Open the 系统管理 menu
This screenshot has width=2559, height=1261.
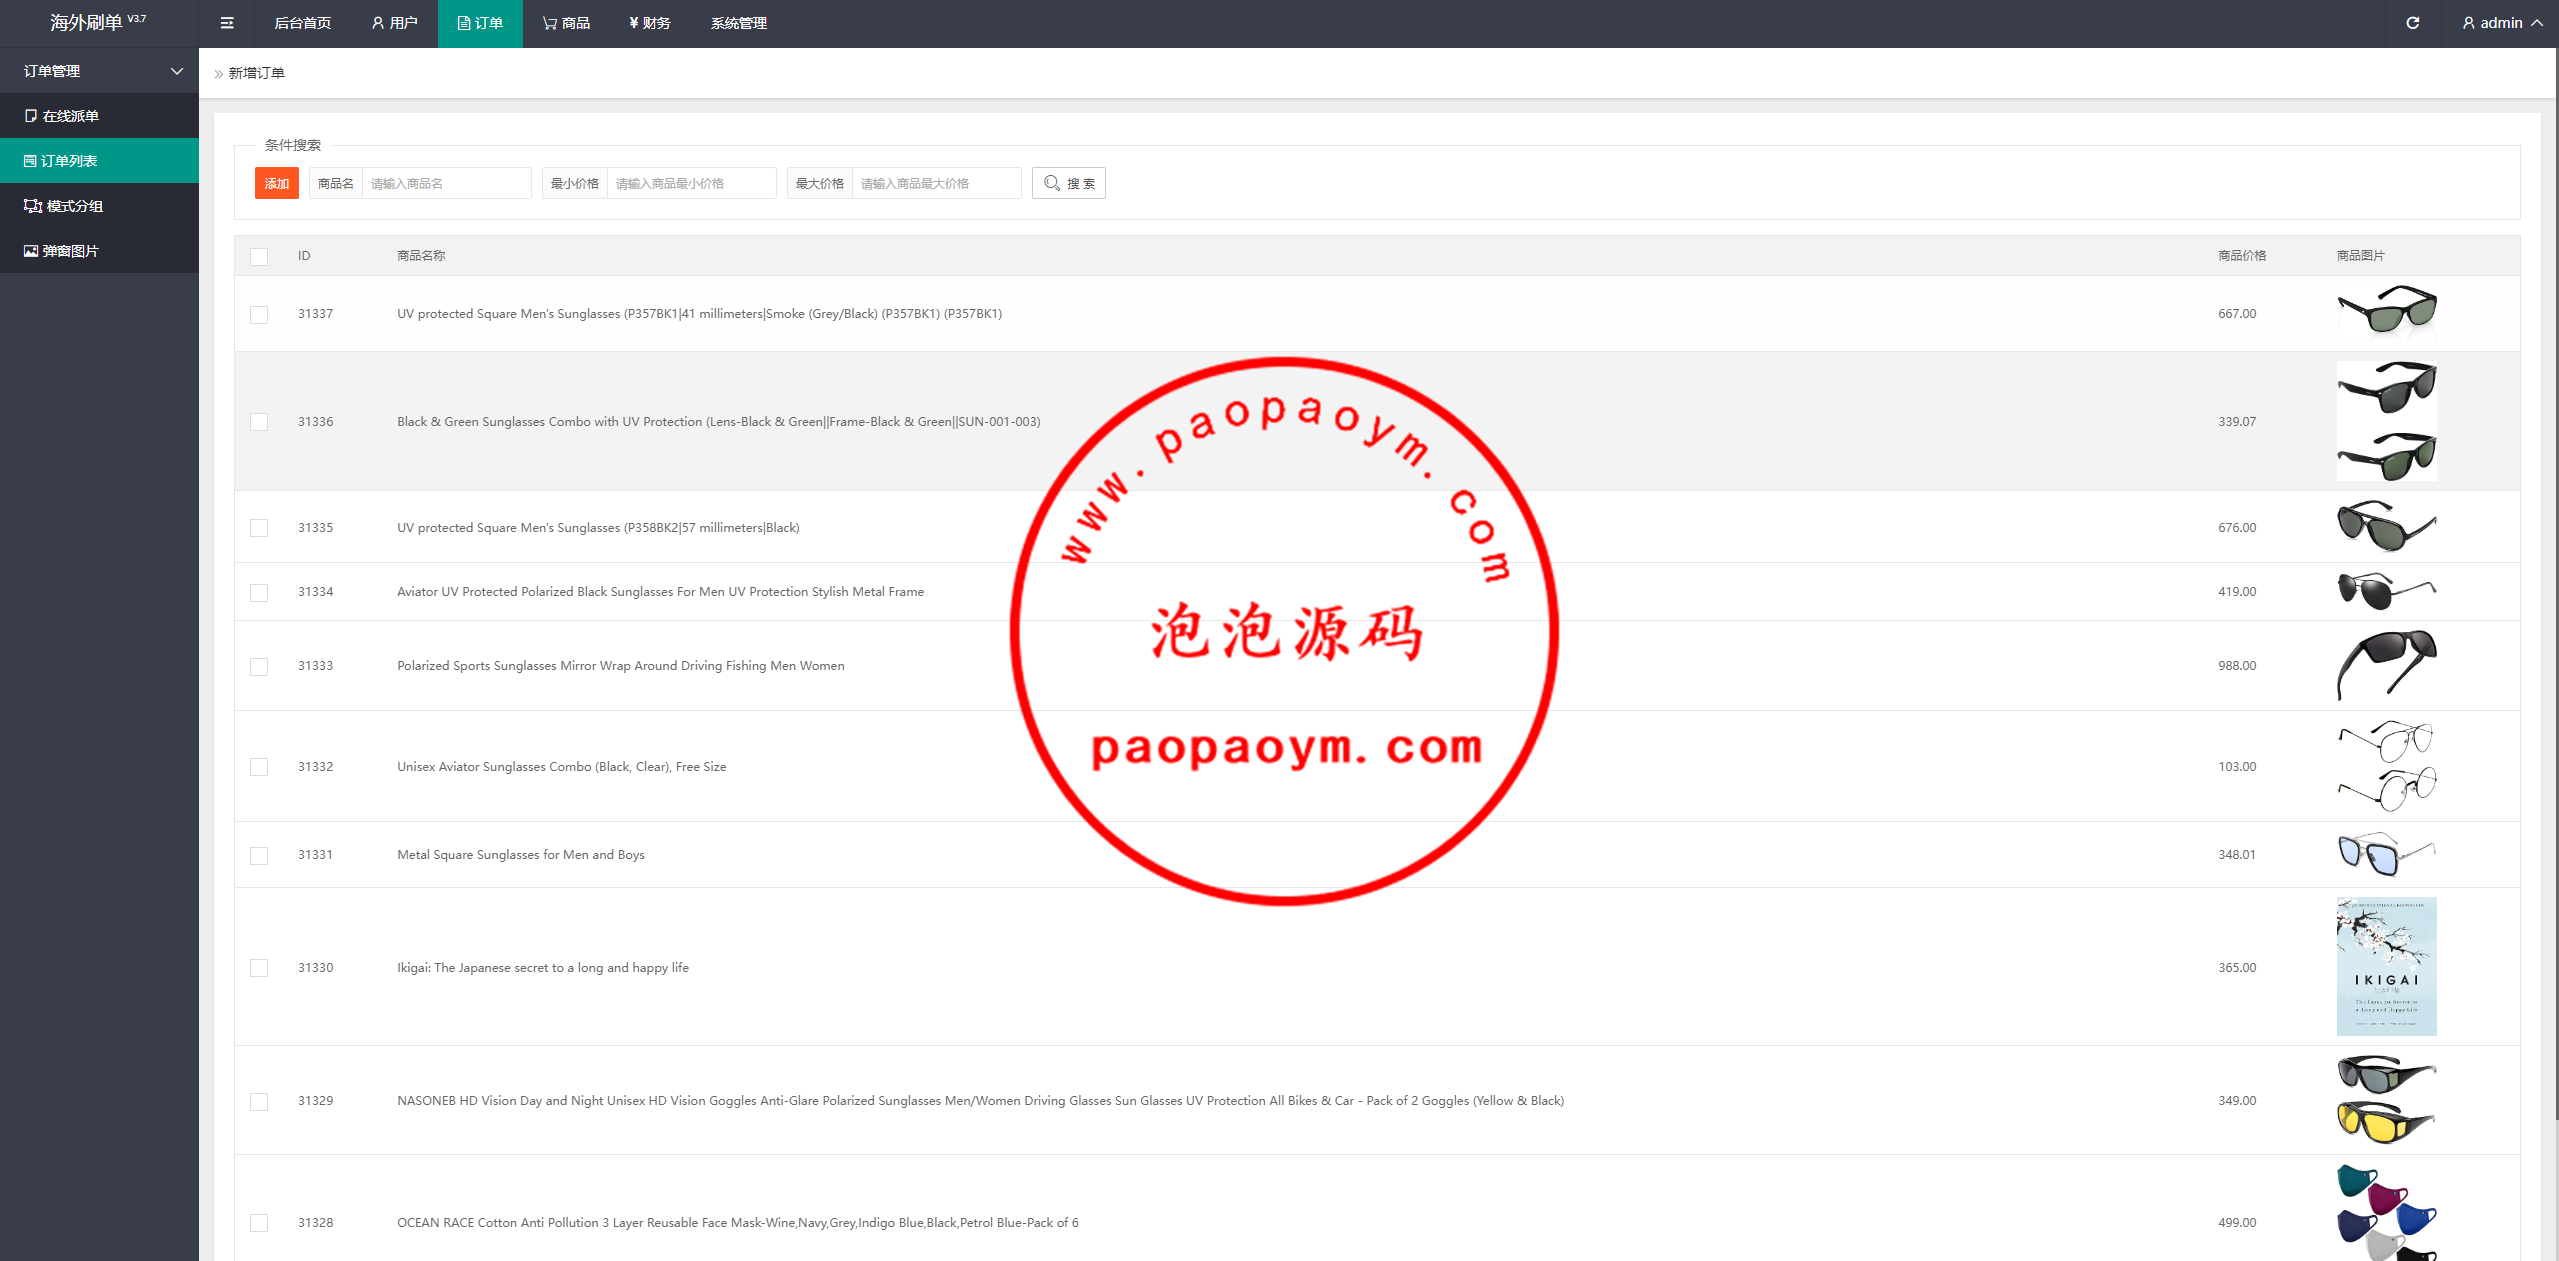pyautogui.click(x=739, y=23)
